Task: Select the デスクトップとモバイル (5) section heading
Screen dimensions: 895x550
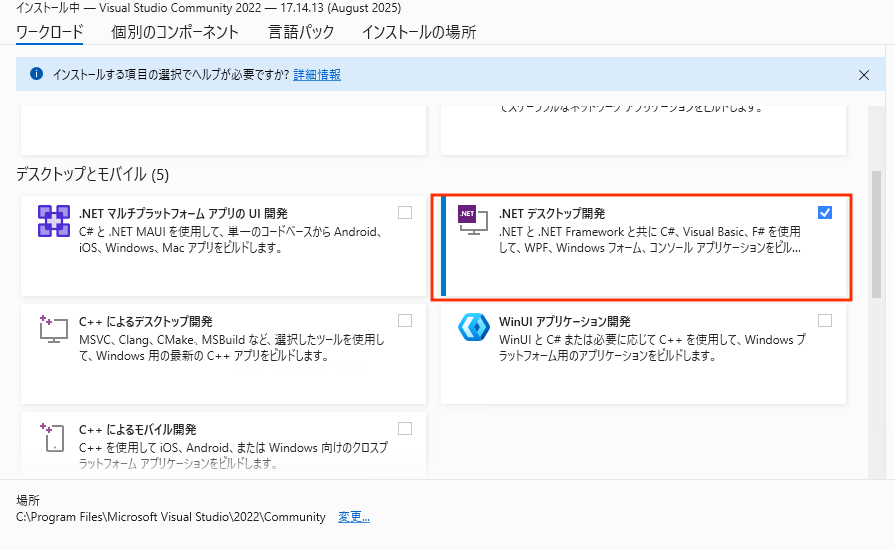Action: (x=93, y=175)
